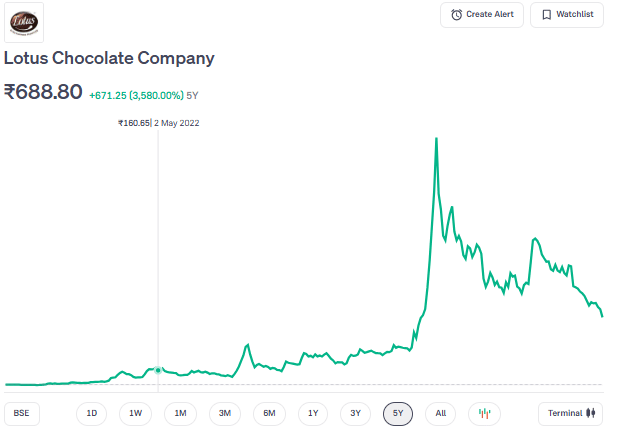Select the 1W time range
The height and width of the screenshot is (438, 618).
point(136,413)
